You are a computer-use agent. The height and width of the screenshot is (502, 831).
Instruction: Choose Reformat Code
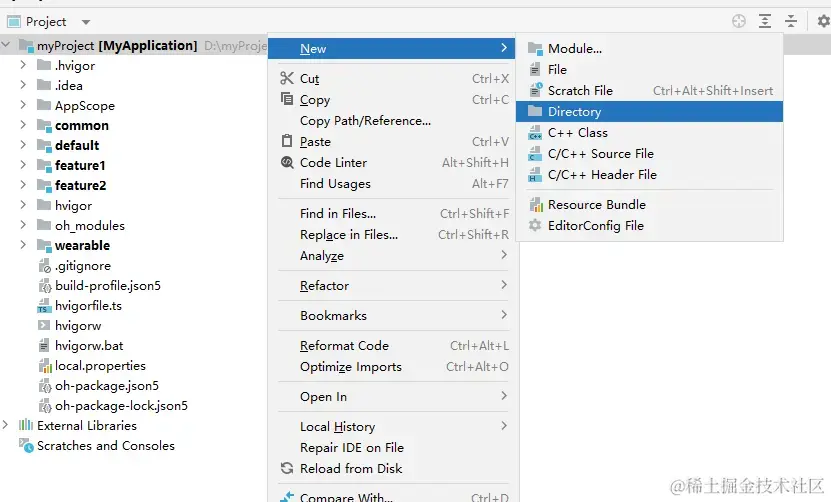[x=392, y=346]
